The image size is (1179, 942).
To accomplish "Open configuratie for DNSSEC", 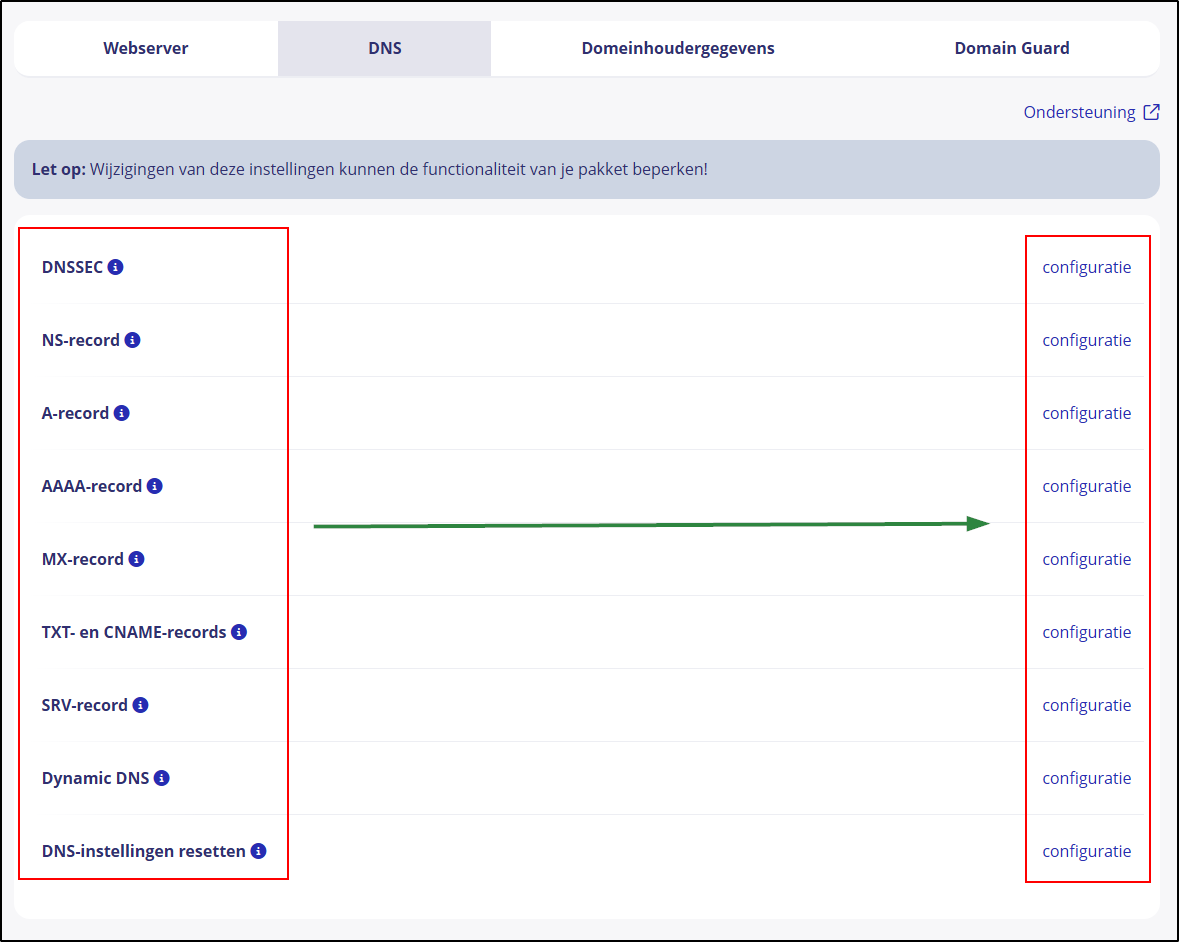I will [x=1086, y=267].
